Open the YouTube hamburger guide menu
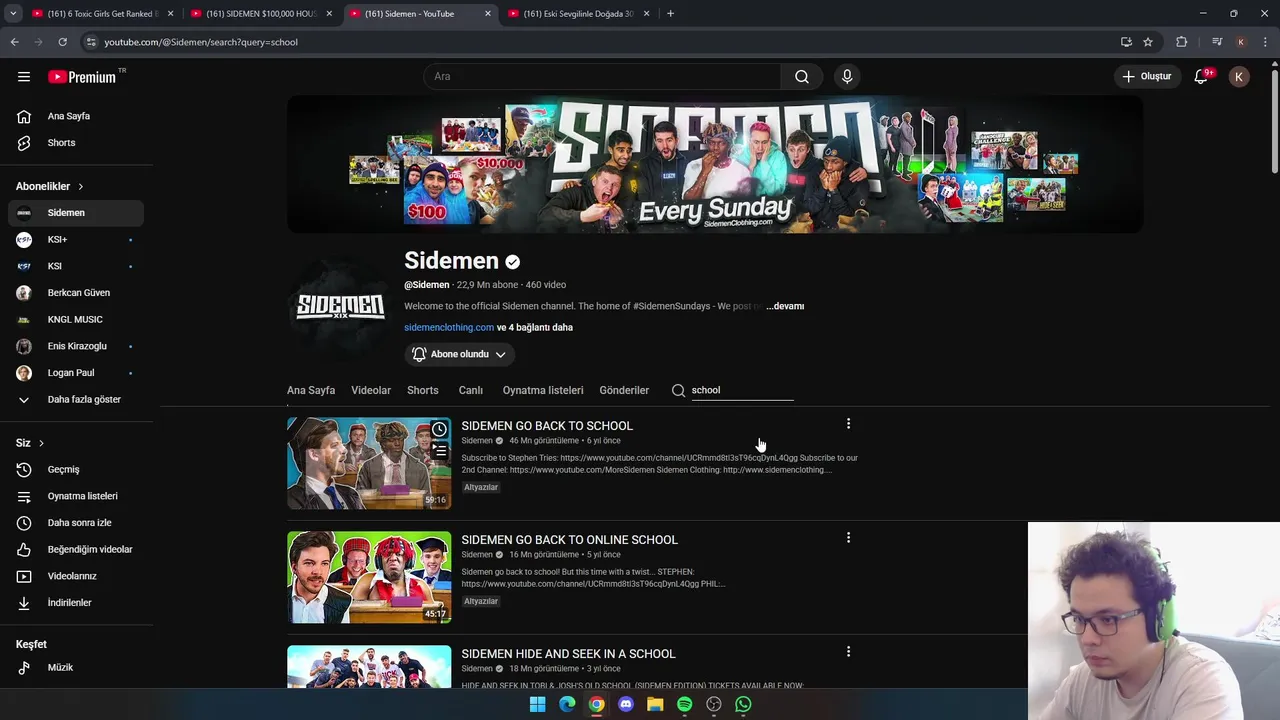Viewport: 1280px width, 720px height. [24, 77]
